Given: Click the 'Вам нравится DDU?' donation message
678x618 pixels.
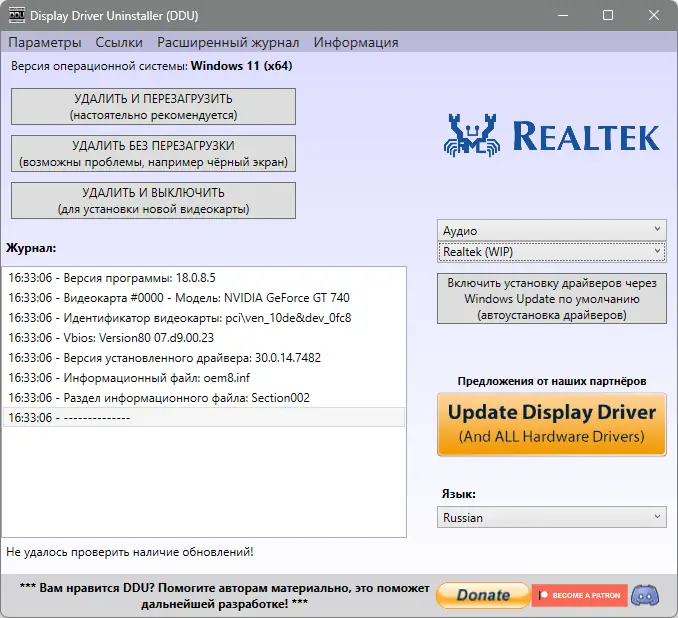Looking at the screenshot, I should tap(225, 596).
